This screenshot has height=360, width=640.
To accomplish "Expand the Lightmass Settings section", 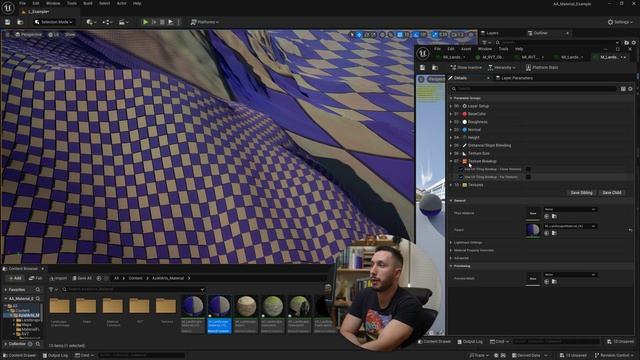I will (x=451, y=242).
